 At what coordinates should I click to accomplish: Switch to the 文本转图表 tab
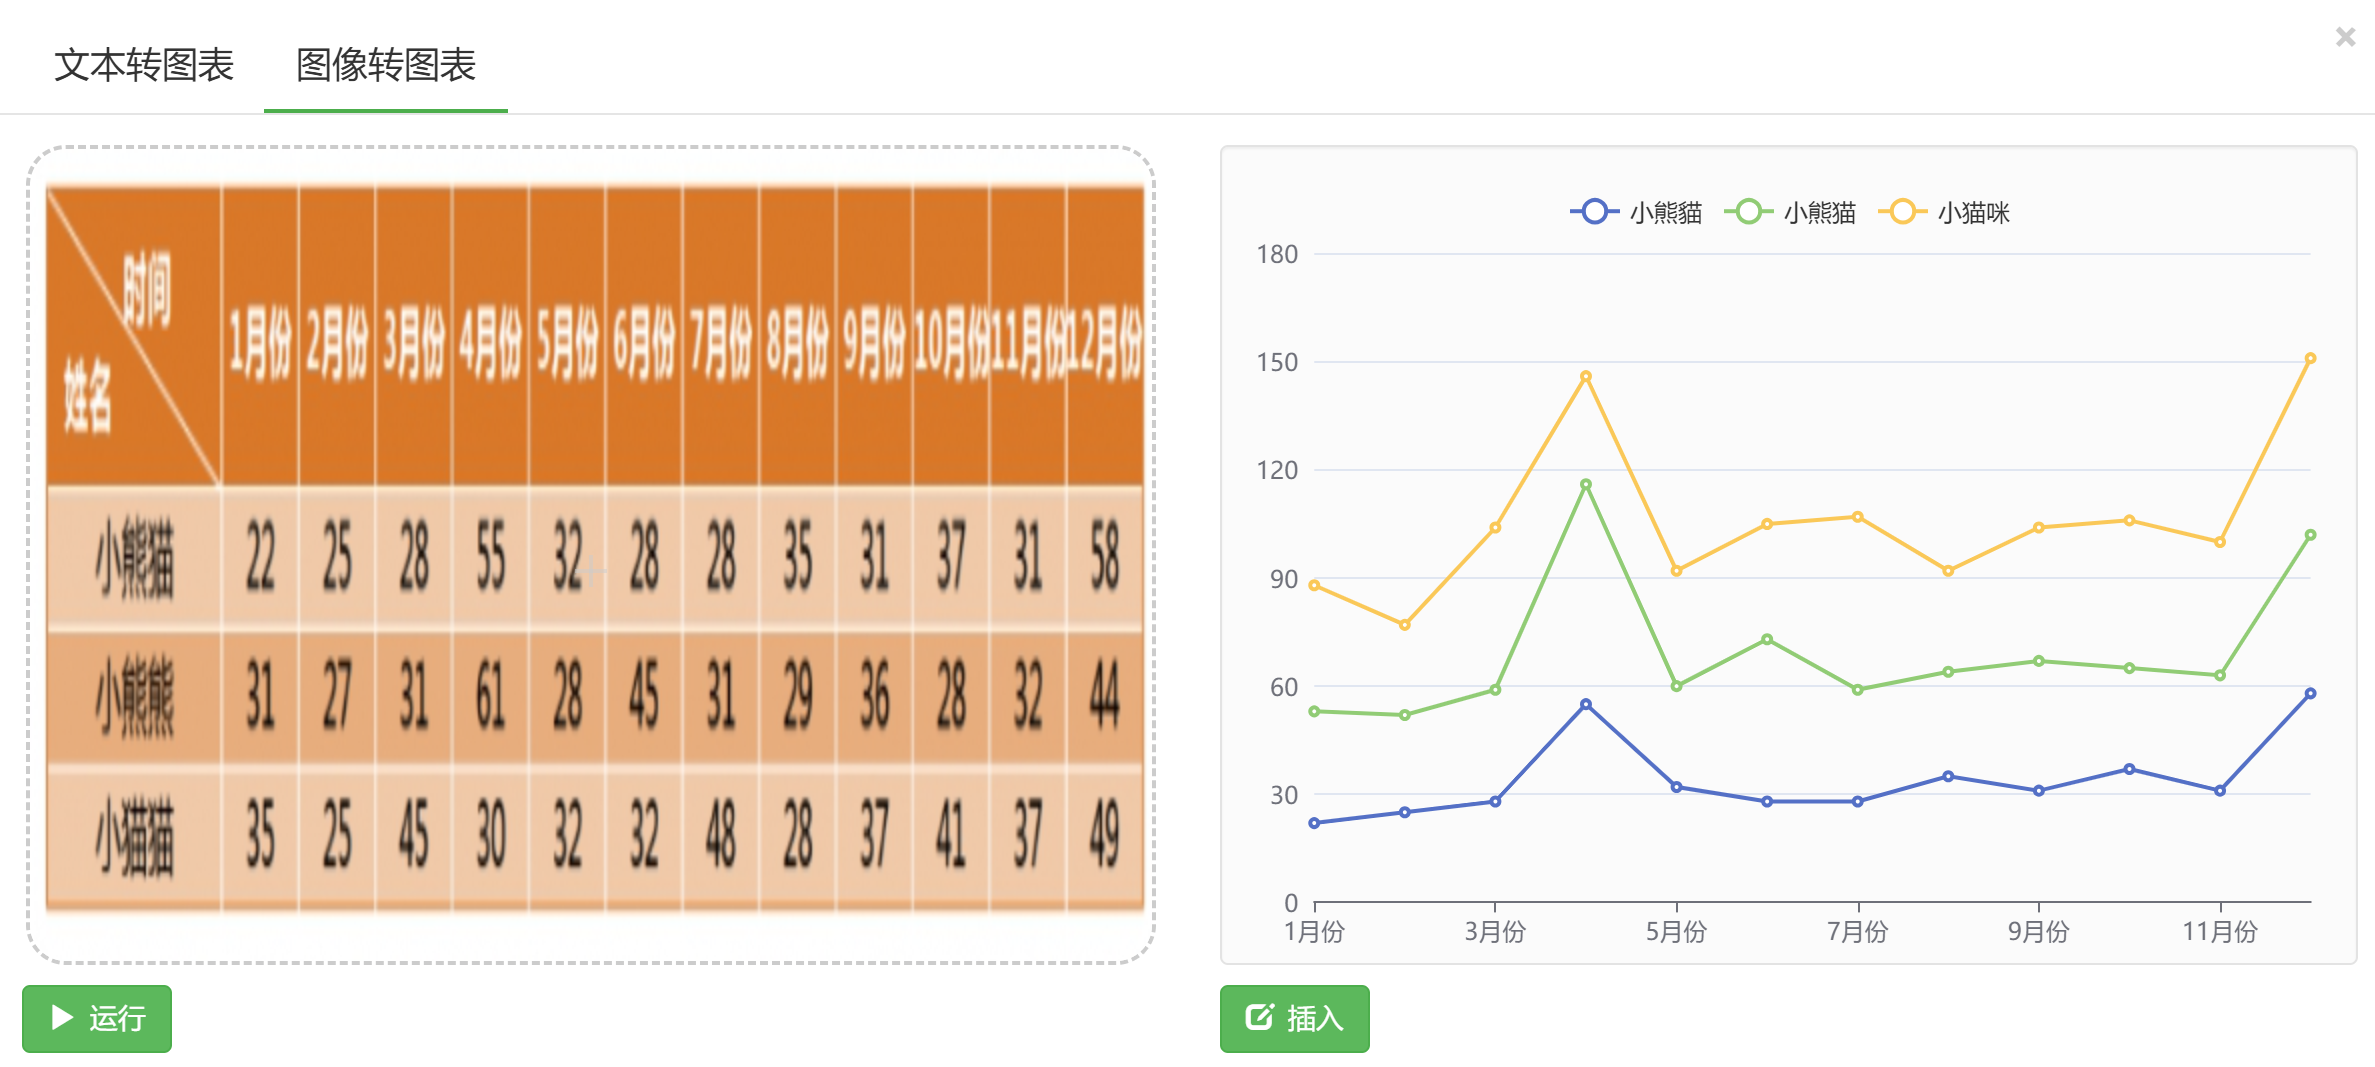pos(145,66)
